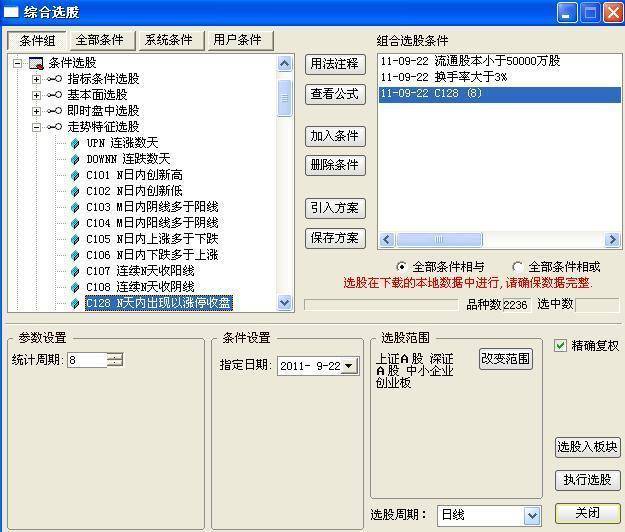Click the key icon beside 走势特征选股

(x=54, y=127)
